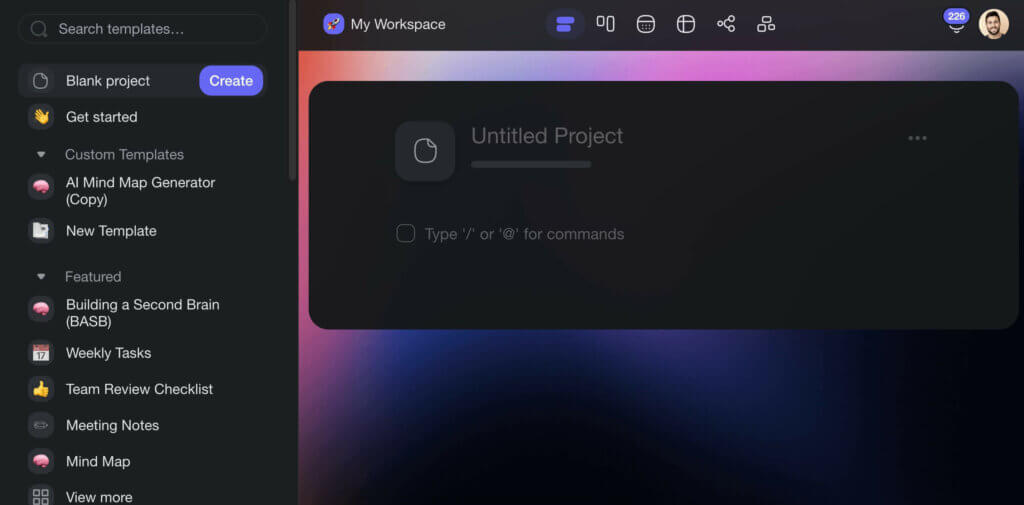Switch to the board view icon

606,24
